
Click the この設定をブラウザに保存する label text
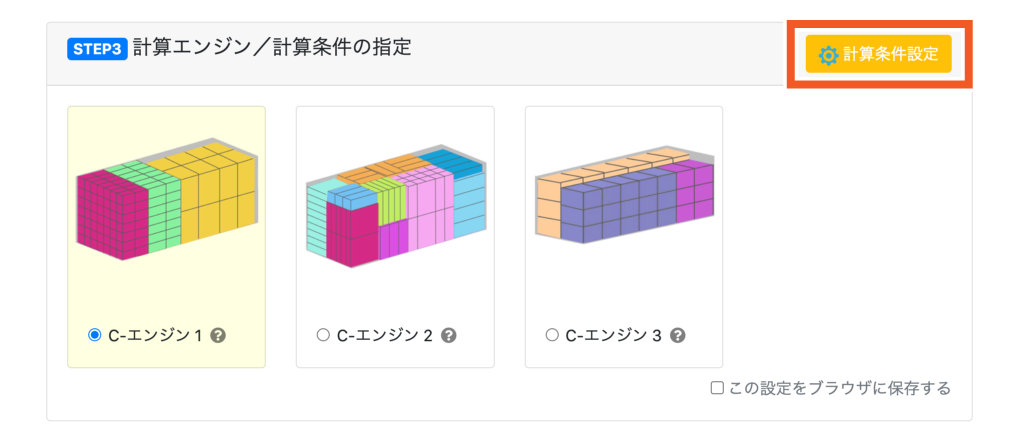[840, 388]
